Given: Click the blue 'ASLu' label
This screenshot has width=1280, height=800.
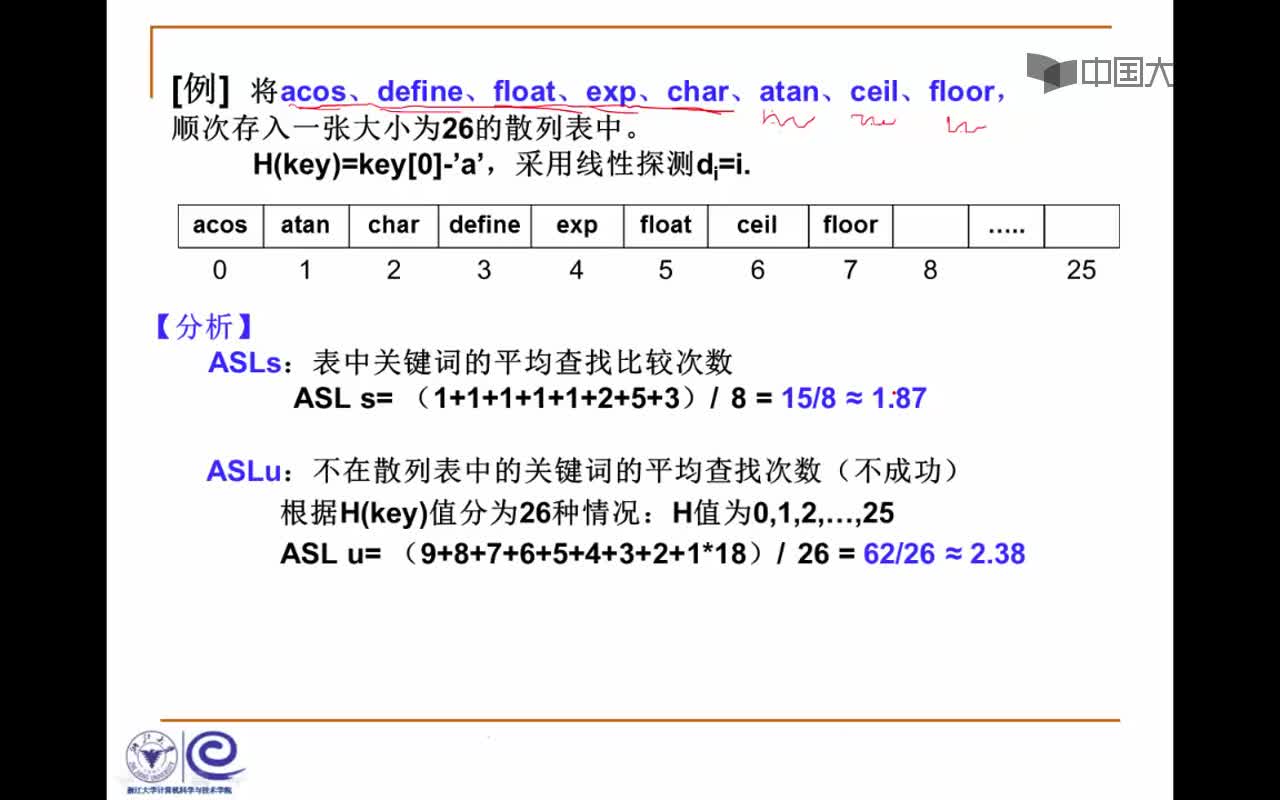Looking at the screenshot, I should click(245, 471).
